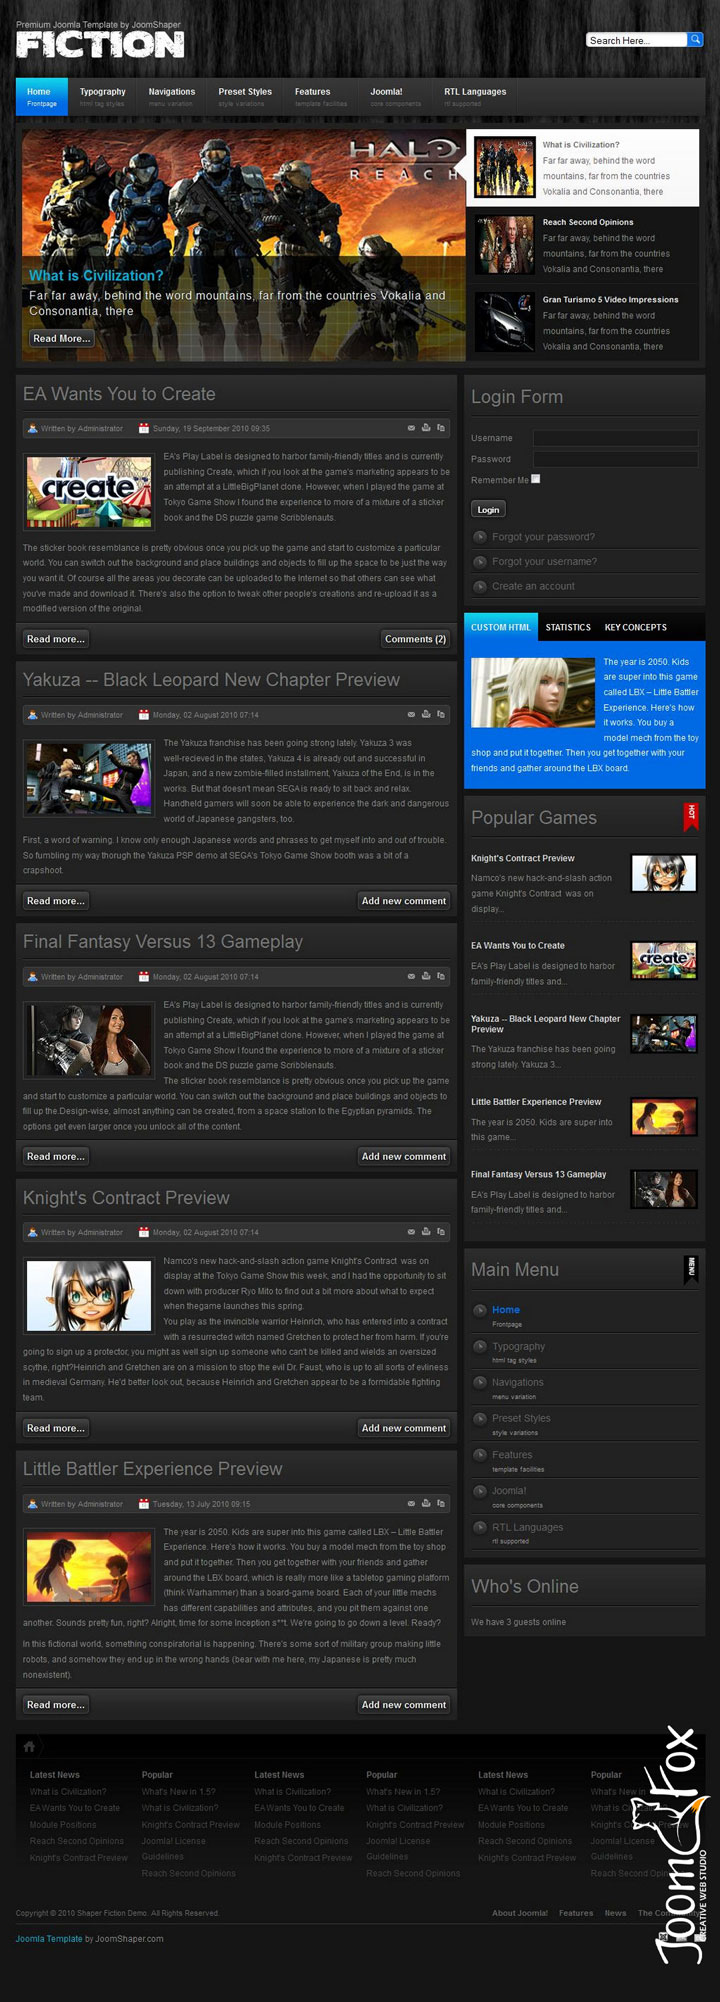
Task: Open the RTL Languages top menu item
Action: pos(475,96)
